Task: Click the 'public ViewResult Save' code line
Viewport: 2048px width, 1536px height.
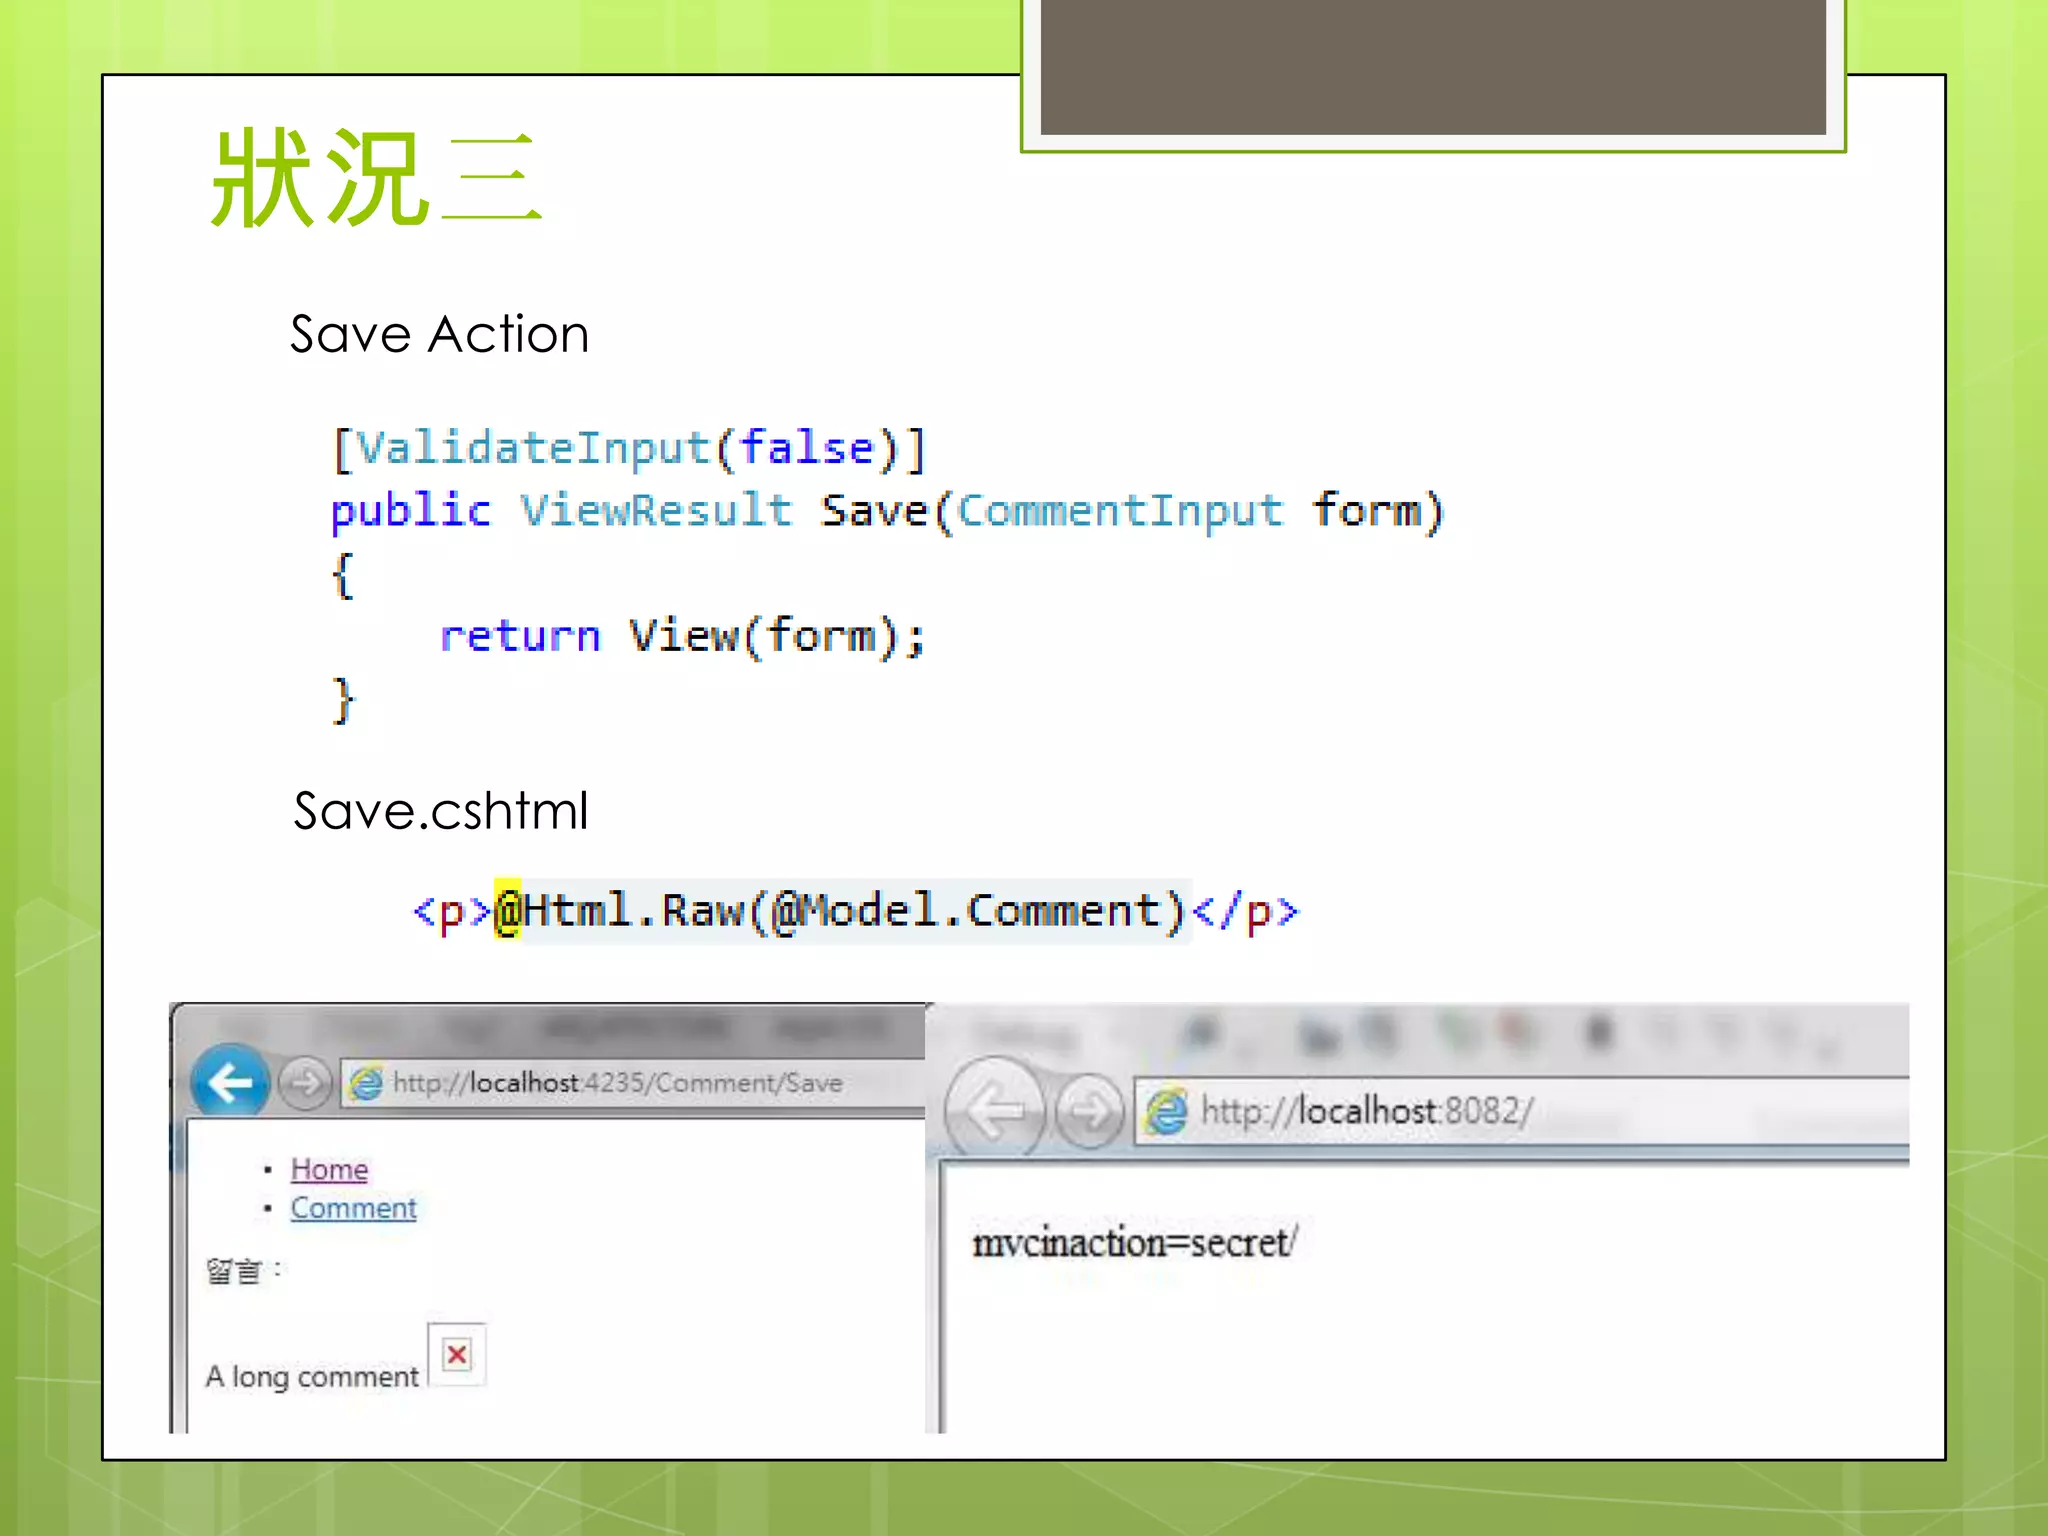Action: 888,511
